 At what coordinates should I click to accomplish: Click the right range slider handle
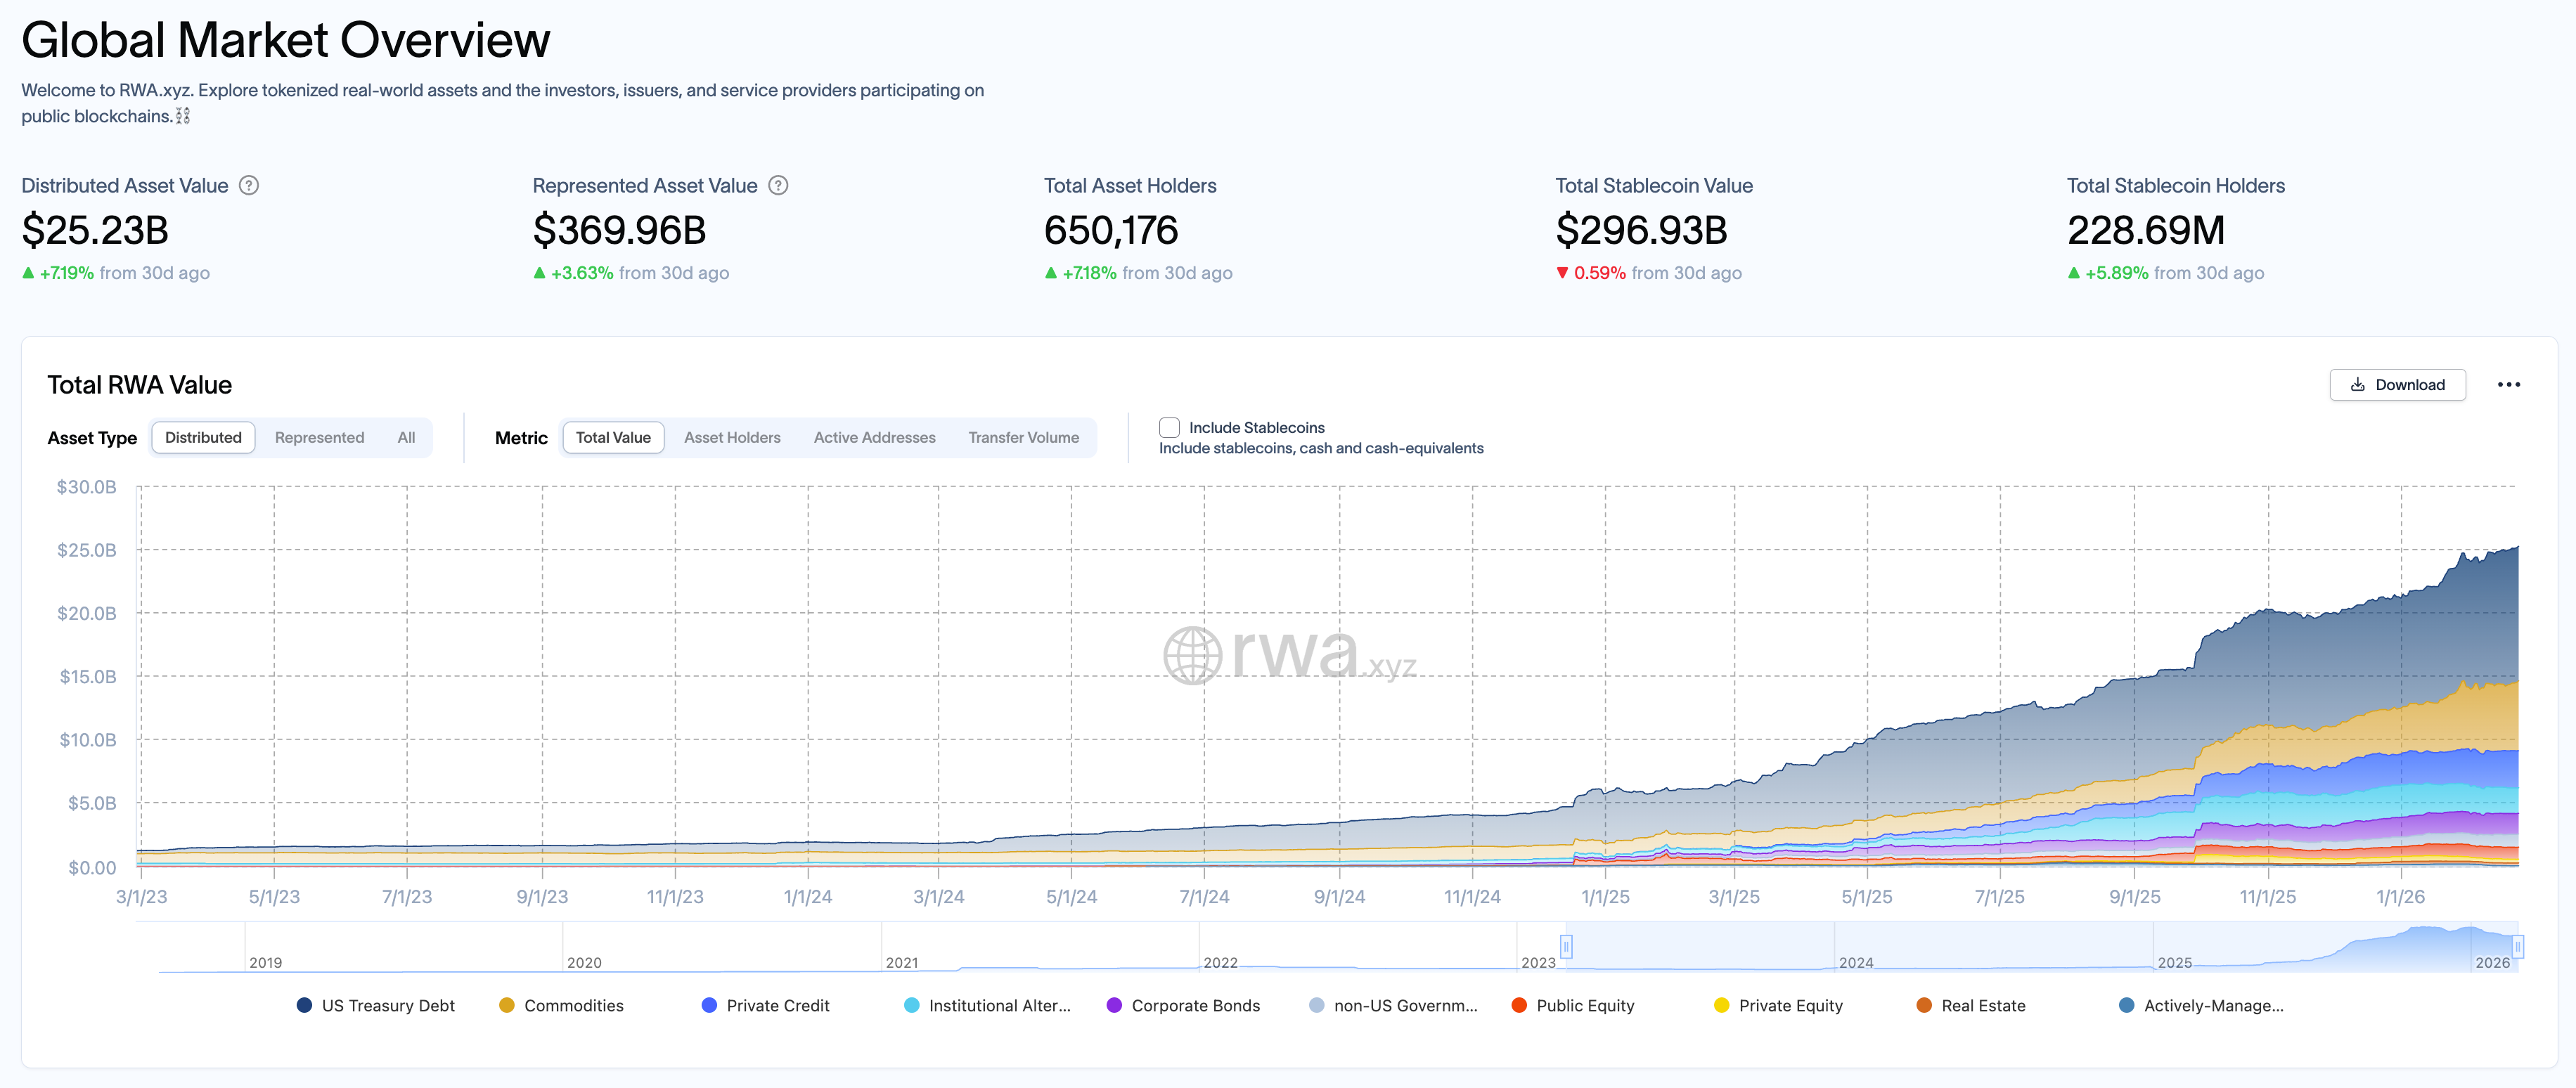2517,946
